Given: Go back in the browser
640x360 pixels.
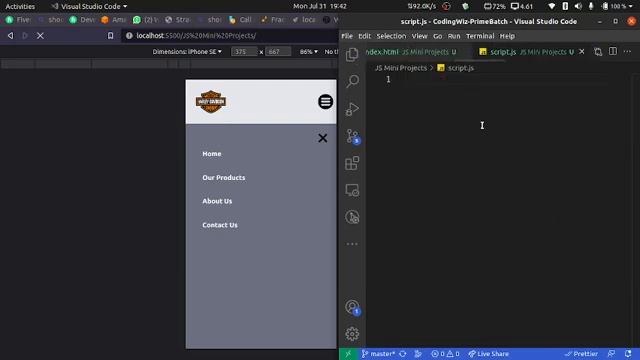Looking at the screenshot, I should (10, 36).
